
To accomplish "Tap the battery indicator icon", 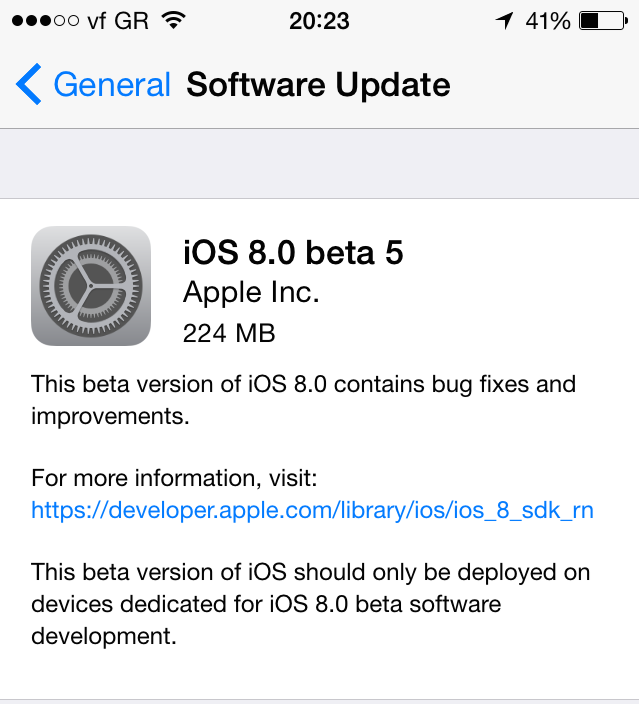I will click(604, 21).
